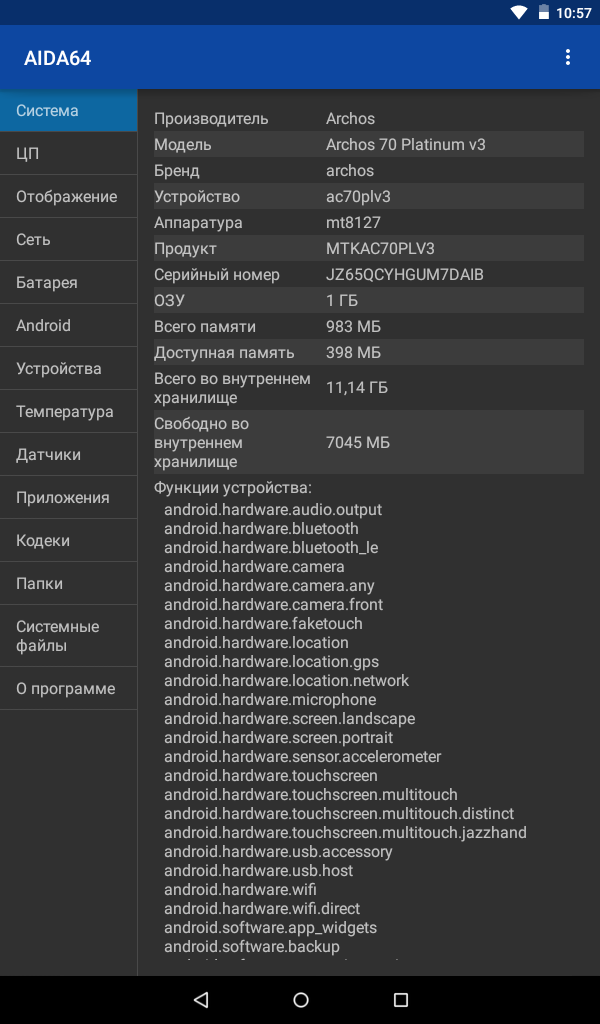This screenshot has width=600, height=1024.
Task: Open the Датчики sensors list
Action: [x=69, y=455]
